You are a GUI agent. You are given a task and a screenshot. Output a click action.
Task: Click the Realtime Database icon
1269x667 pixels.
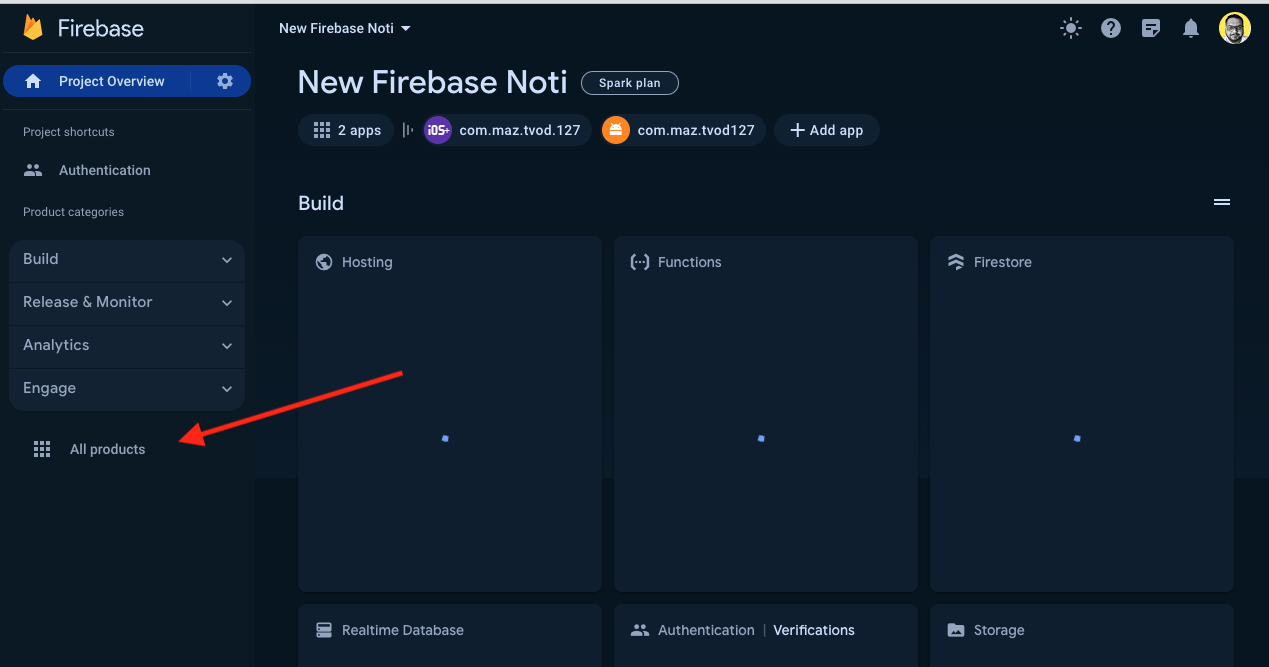(x=324, y=630)
